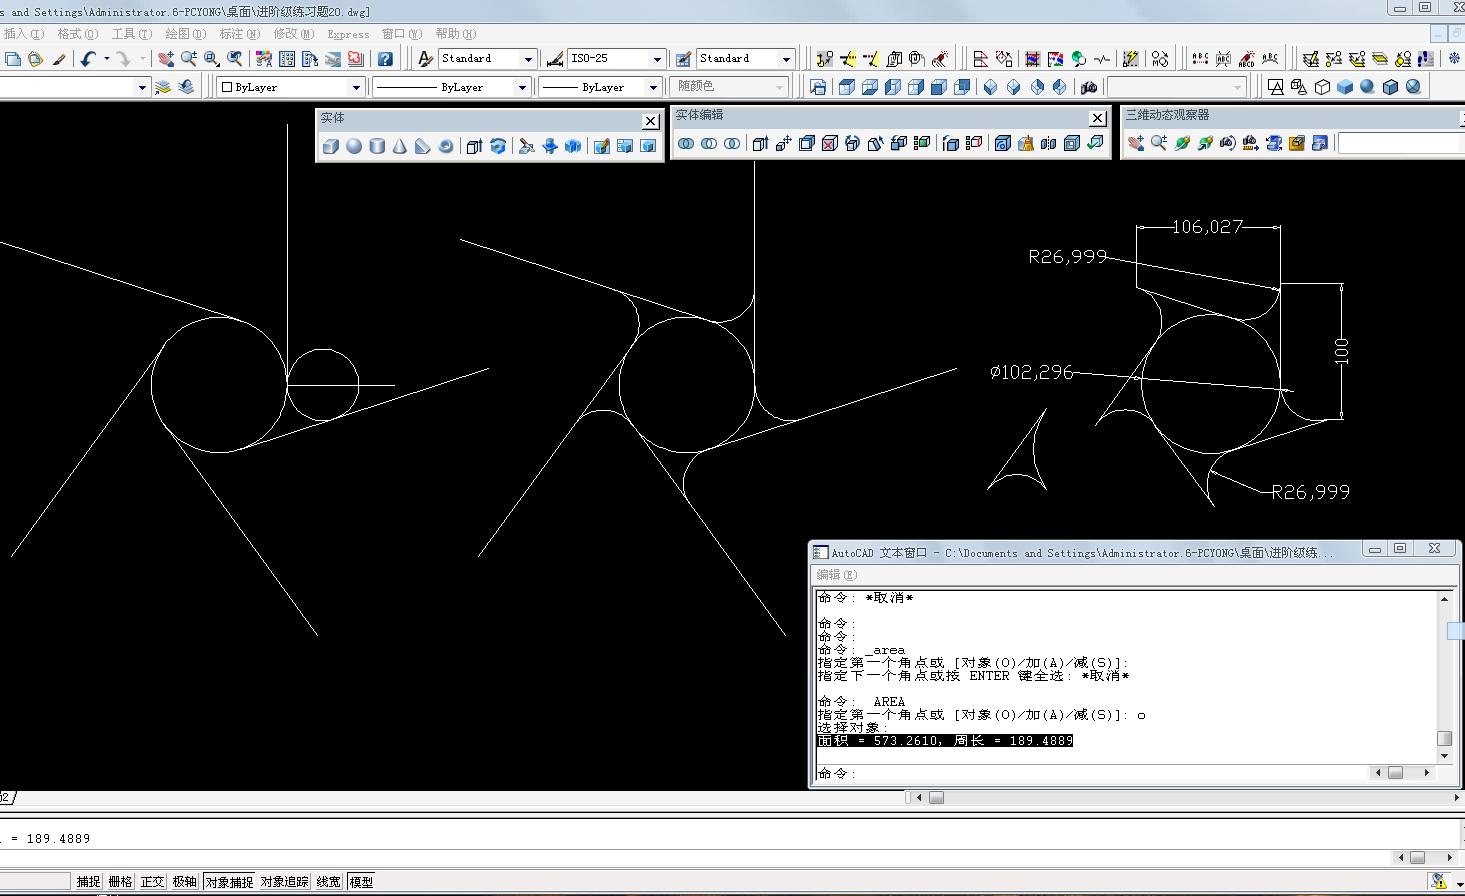
Task: Open the 绘图(D) menu
Action: coord(185,34)
